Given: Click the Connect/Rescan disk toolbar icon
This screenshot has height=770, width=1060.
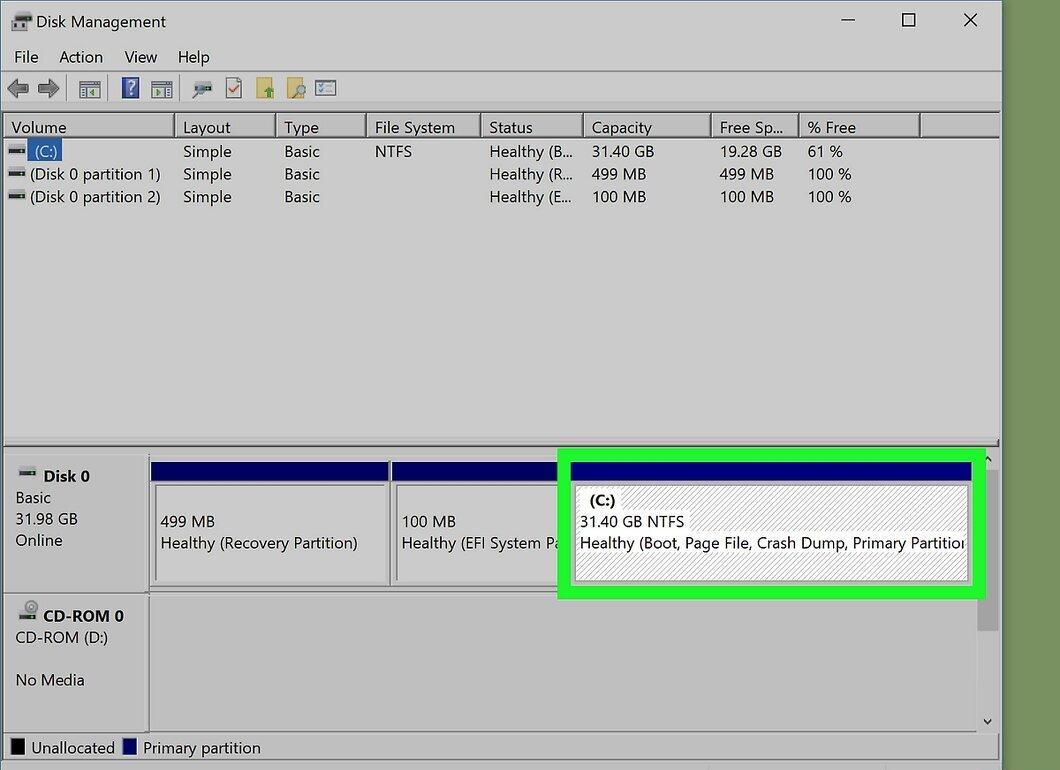Looking at the screenshot, I should pos(201,89).
